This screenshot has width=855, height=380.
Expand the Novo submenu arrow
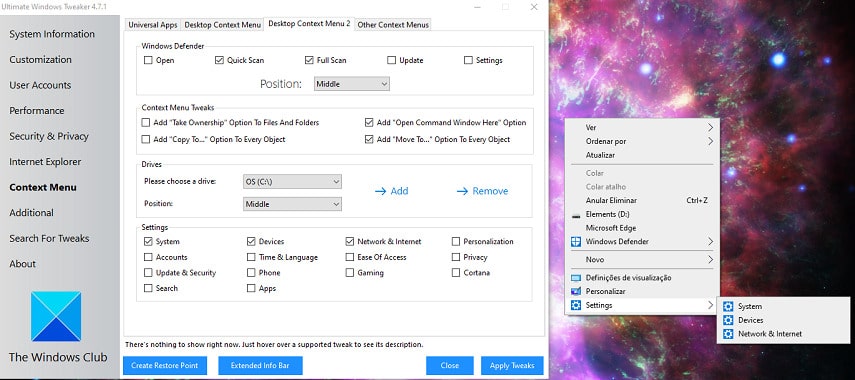[711, 260]
